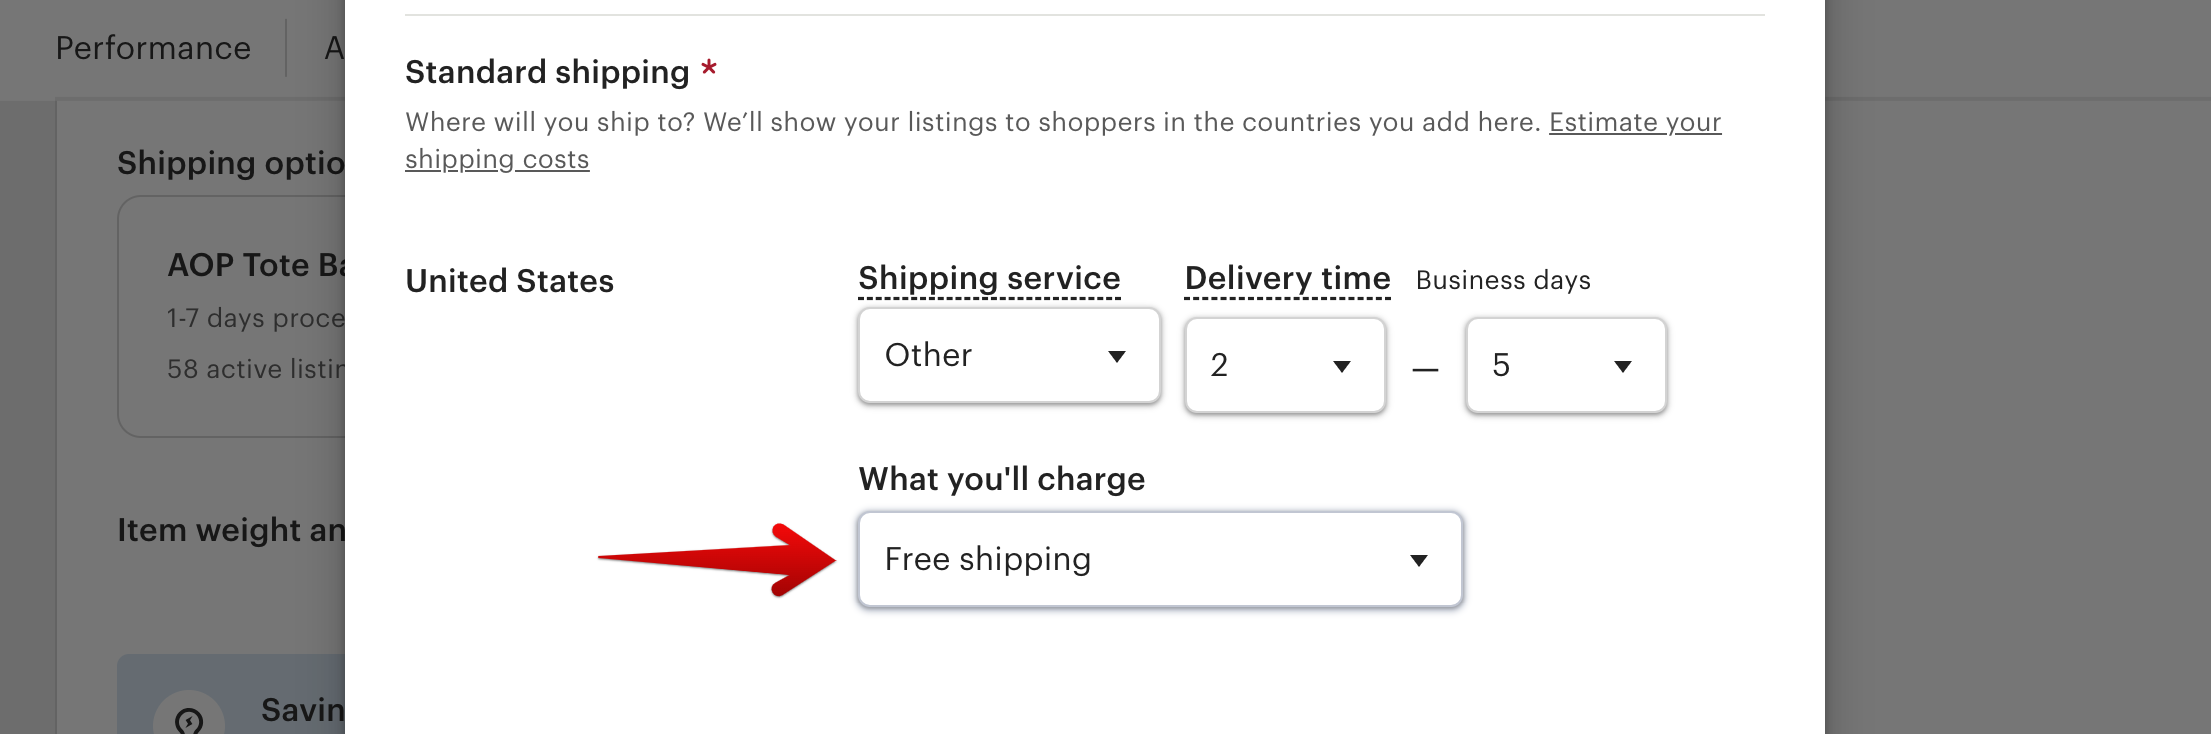This screenshot has width=2211, height=734.
Task: Switch to the Performance tab
Action: pos(152,48)
